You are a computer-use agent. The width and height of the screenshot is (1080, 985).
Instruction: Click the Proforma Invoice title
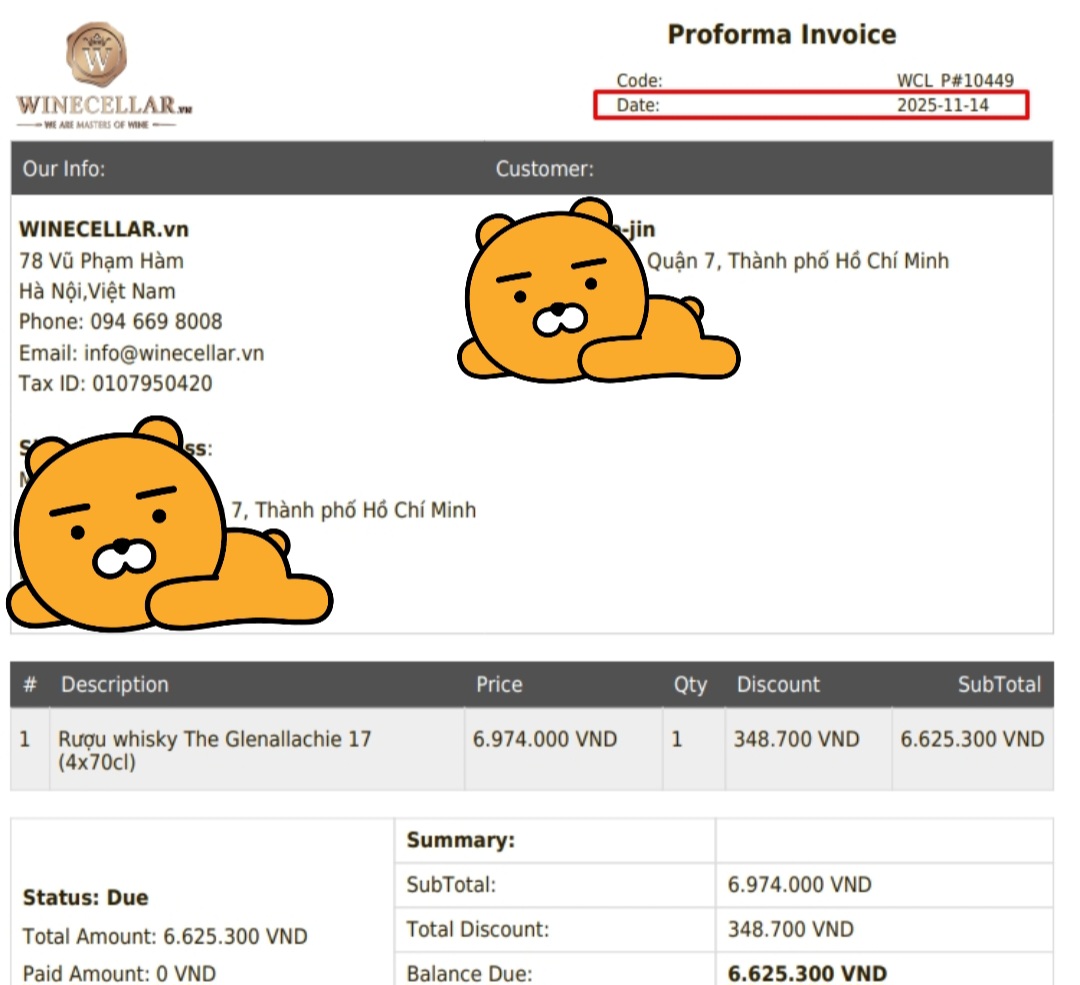point(781,35)
